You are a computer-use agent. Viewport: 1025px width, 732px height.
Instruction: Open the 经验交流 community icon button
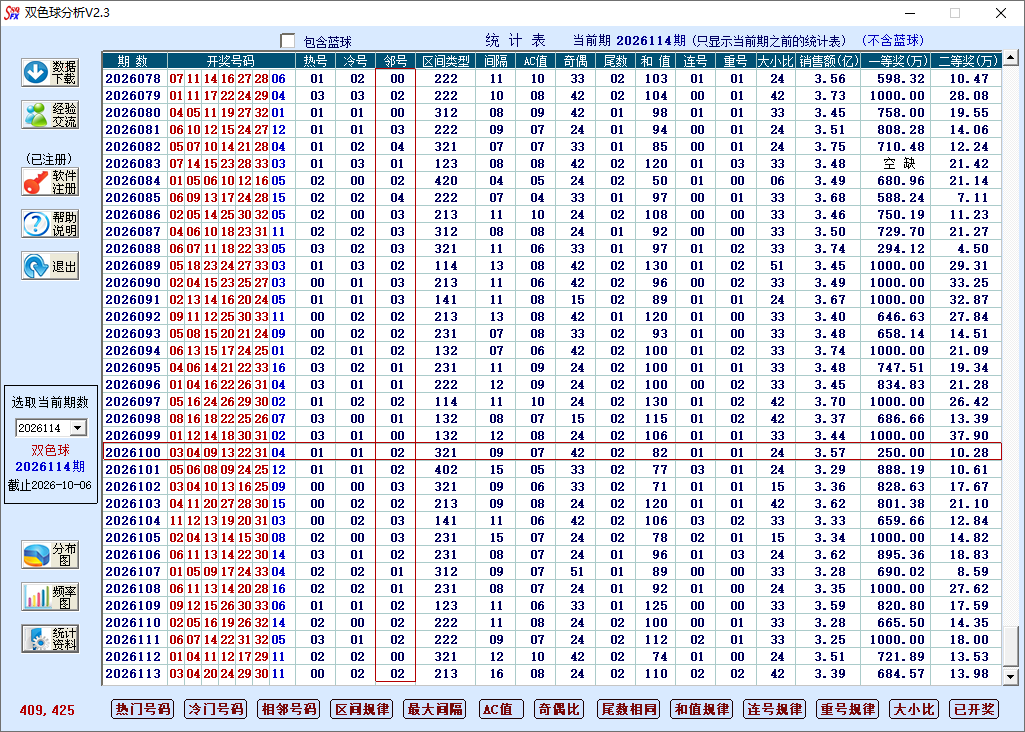50,115
